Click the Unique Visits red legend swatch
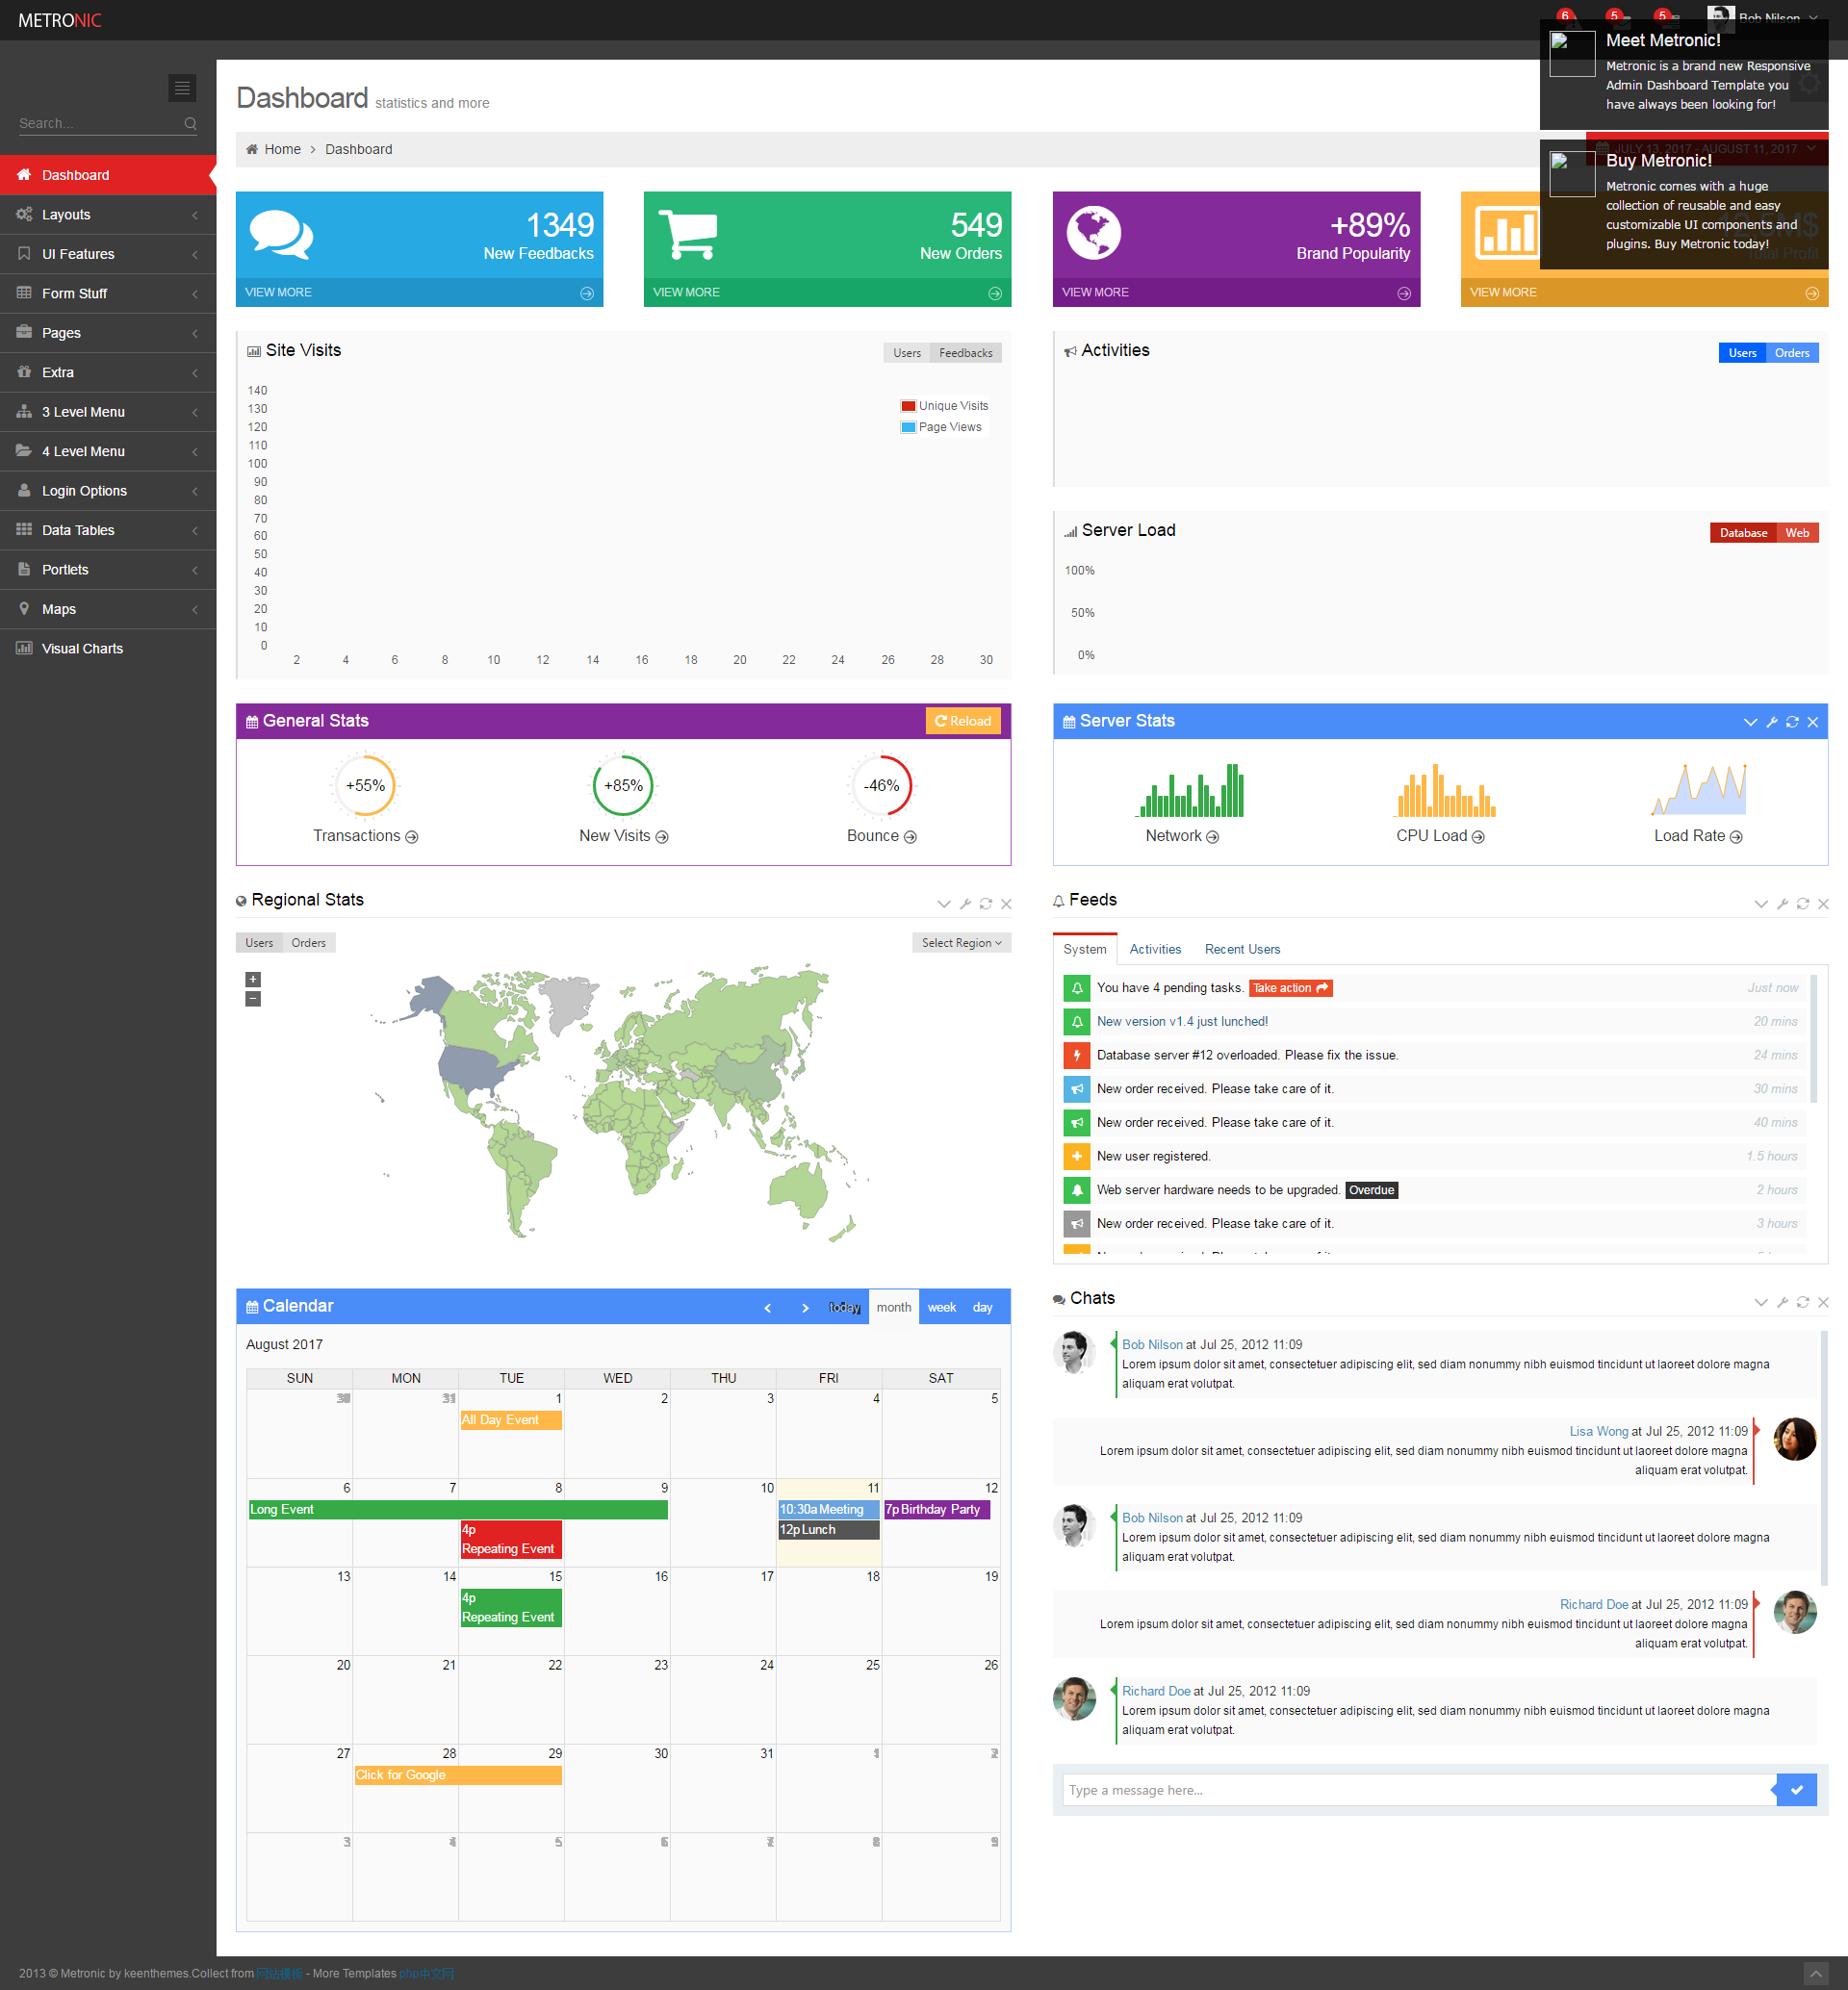The height and width of the screenshot is (1990, 1848). tap(908, 406)
